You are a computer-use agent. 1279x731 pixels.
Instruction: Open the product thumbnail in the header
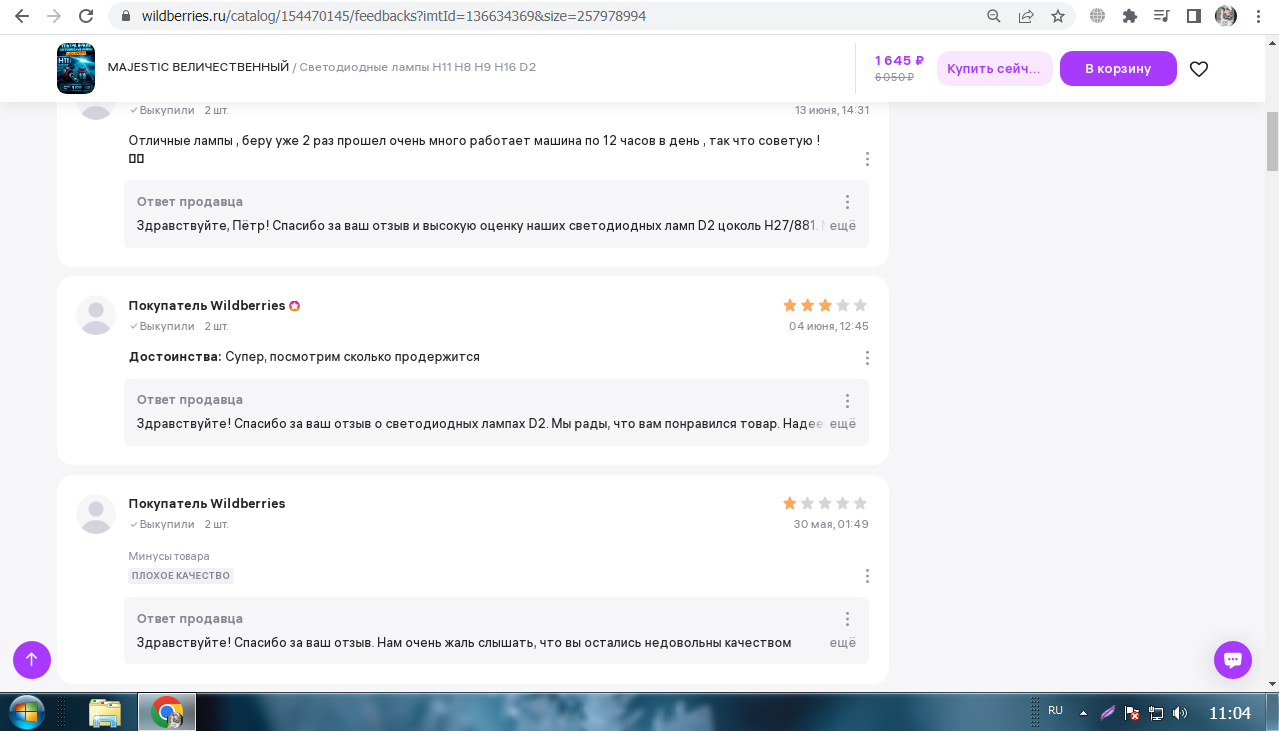tap(76, 68)
